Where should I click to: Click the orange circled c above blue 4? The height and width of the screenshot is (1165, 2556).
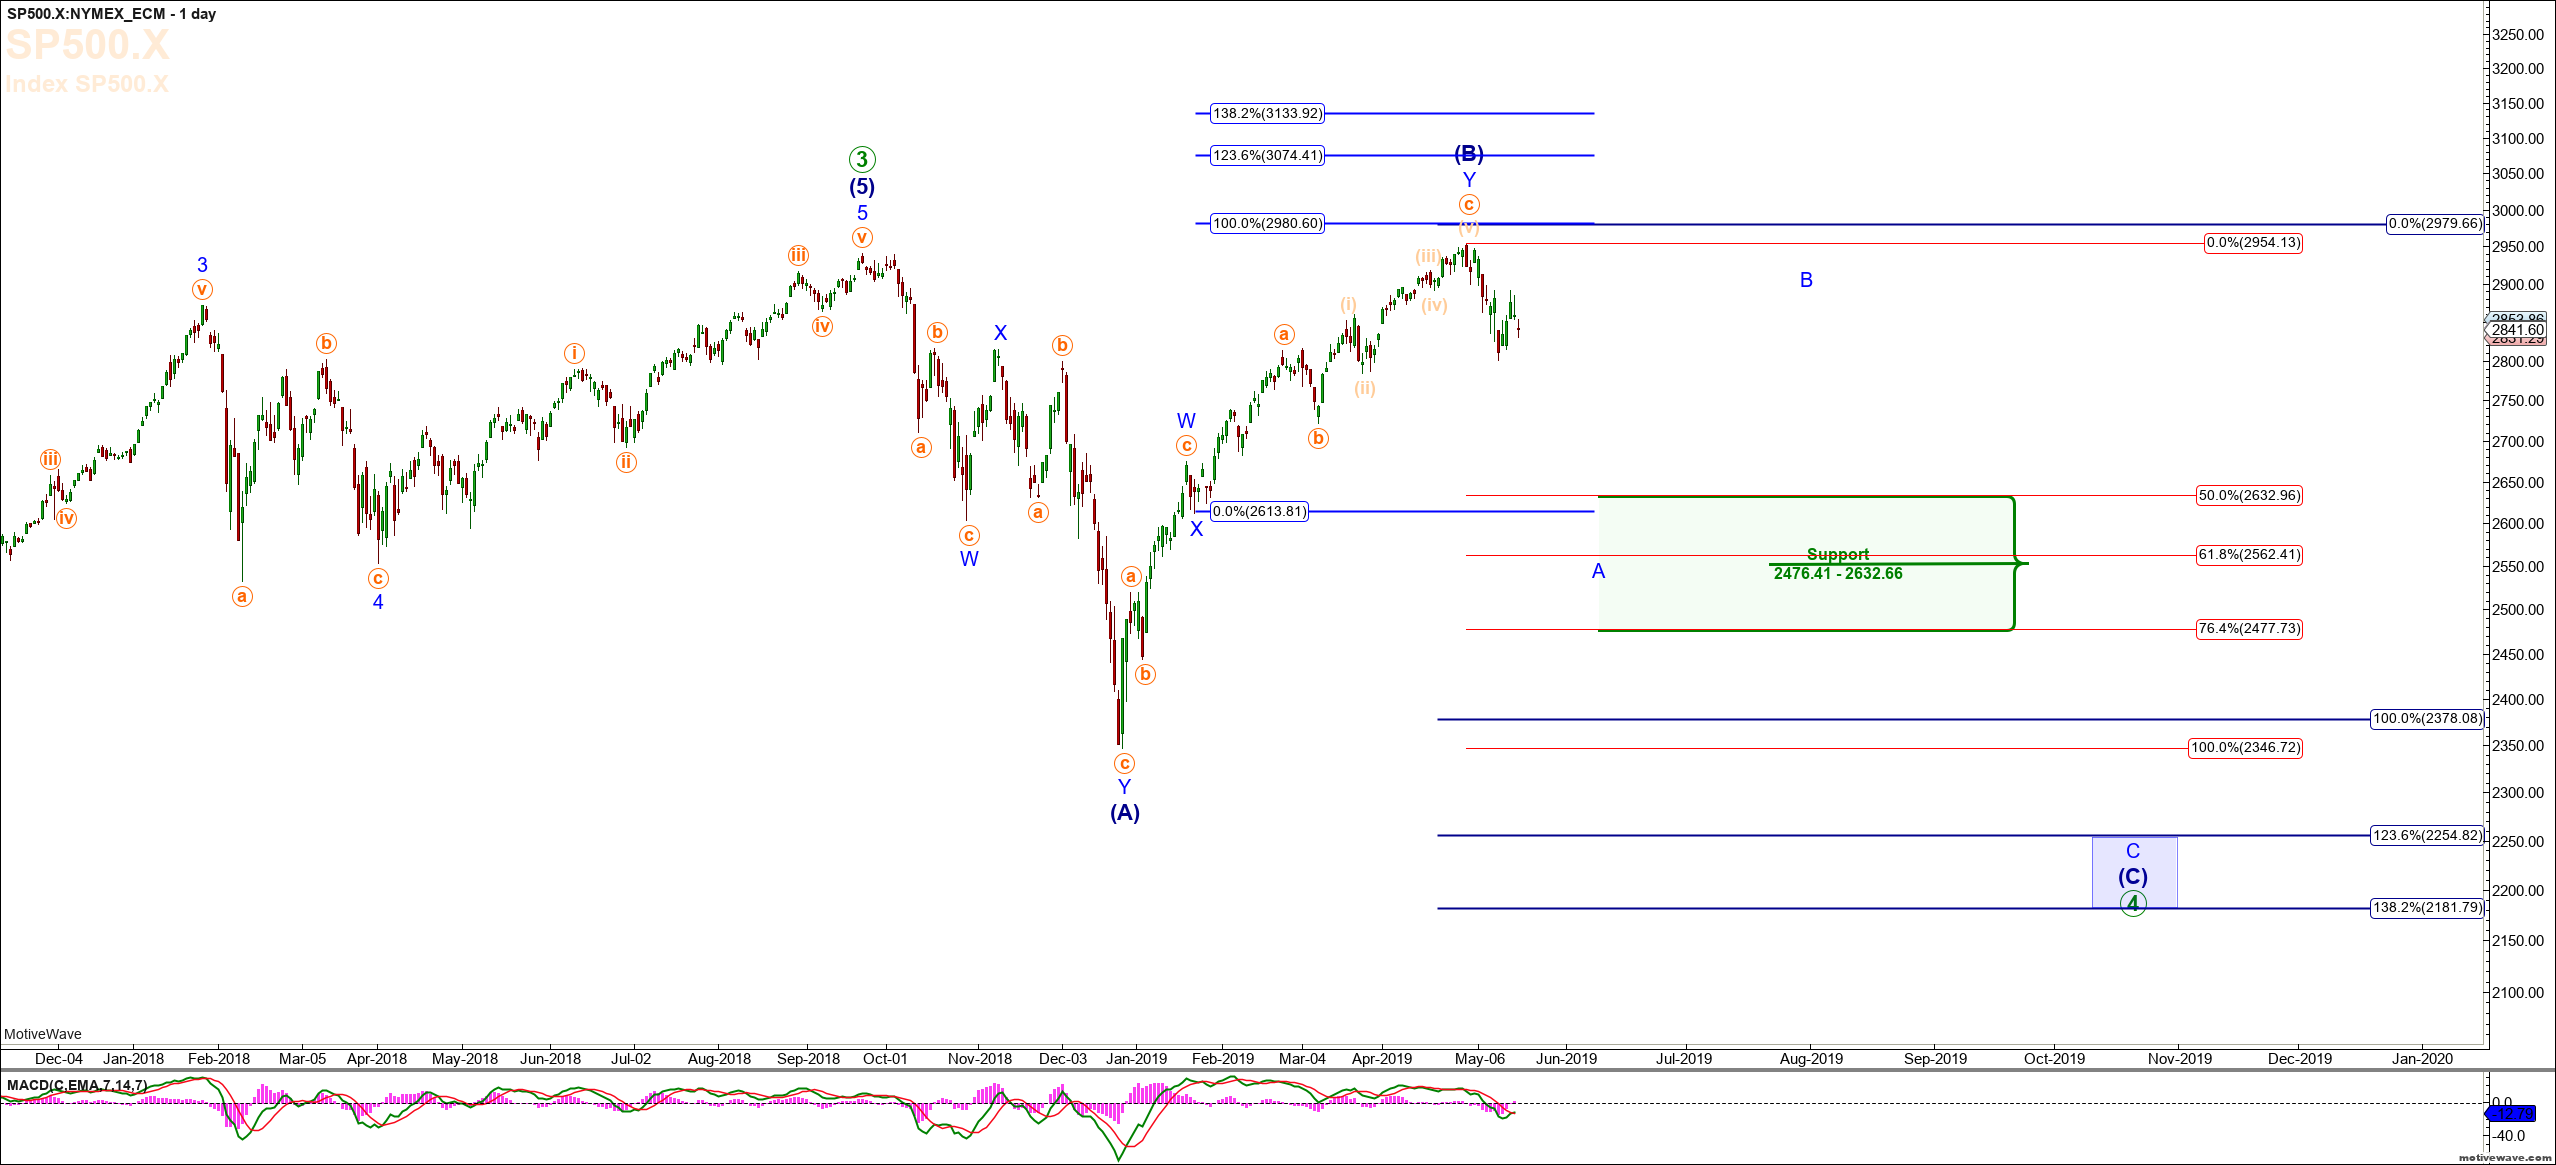(x=378, y=578)
